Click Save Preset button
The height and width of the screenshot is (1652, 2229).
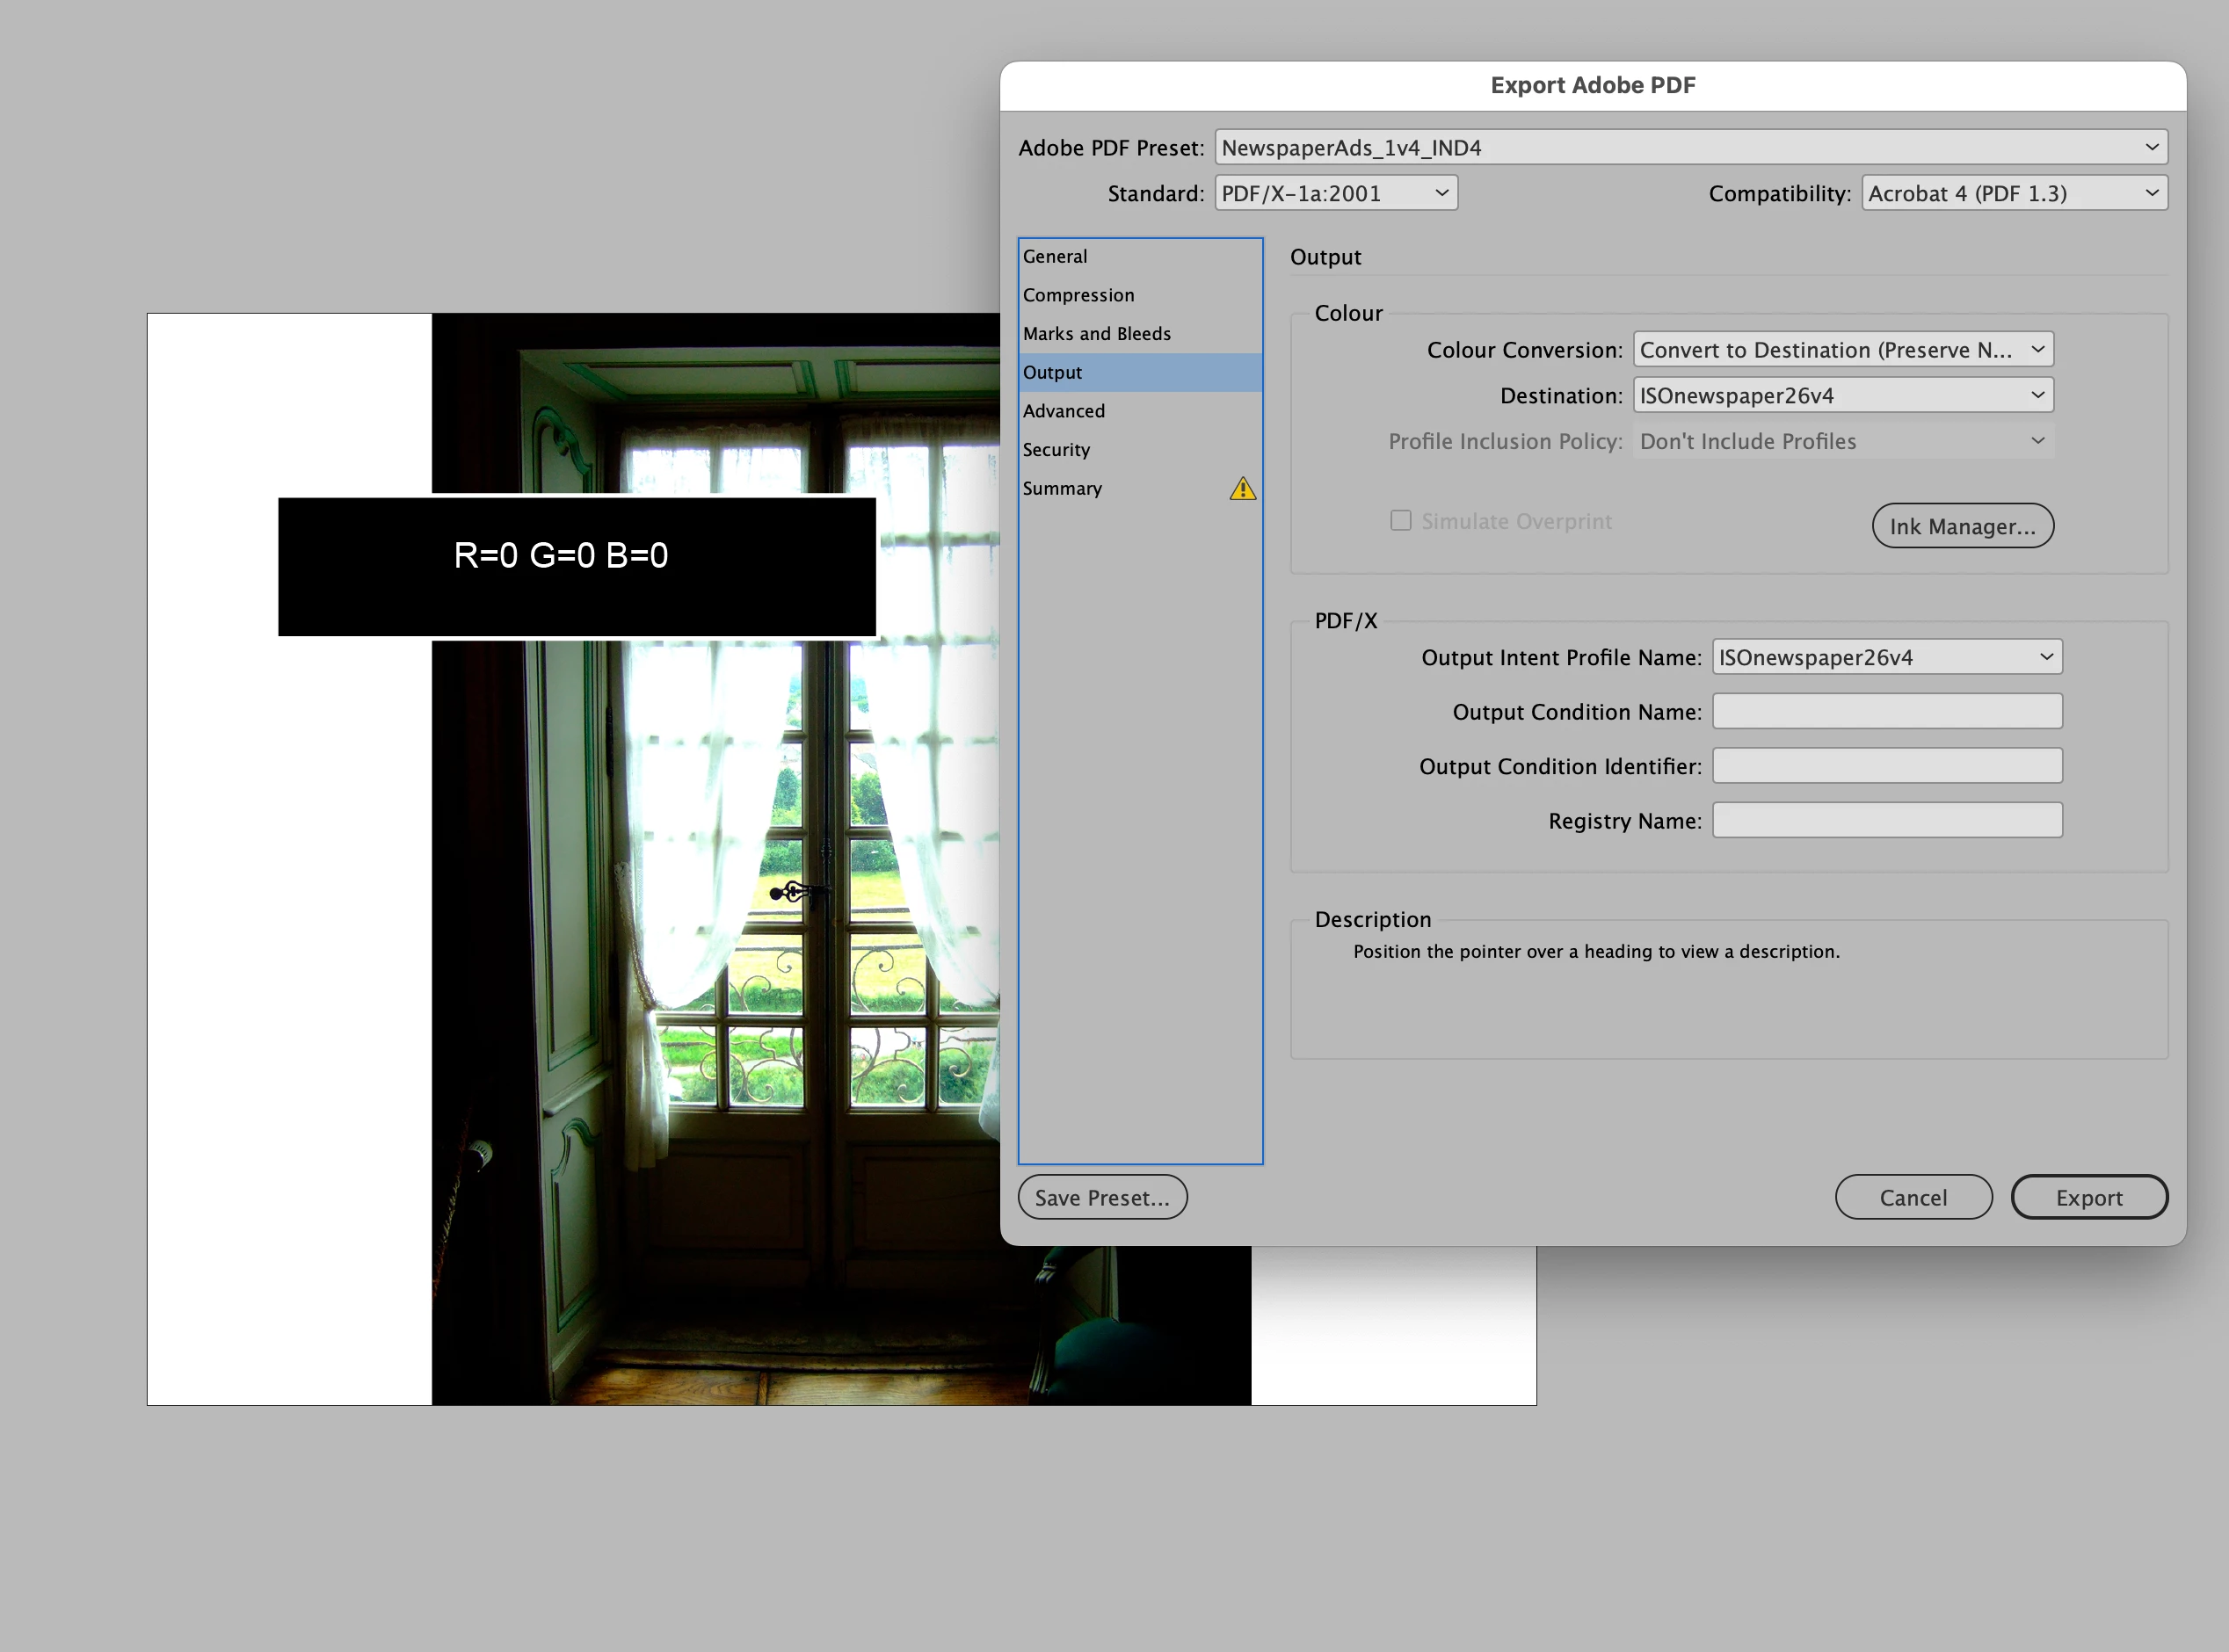[1102, 1197]
